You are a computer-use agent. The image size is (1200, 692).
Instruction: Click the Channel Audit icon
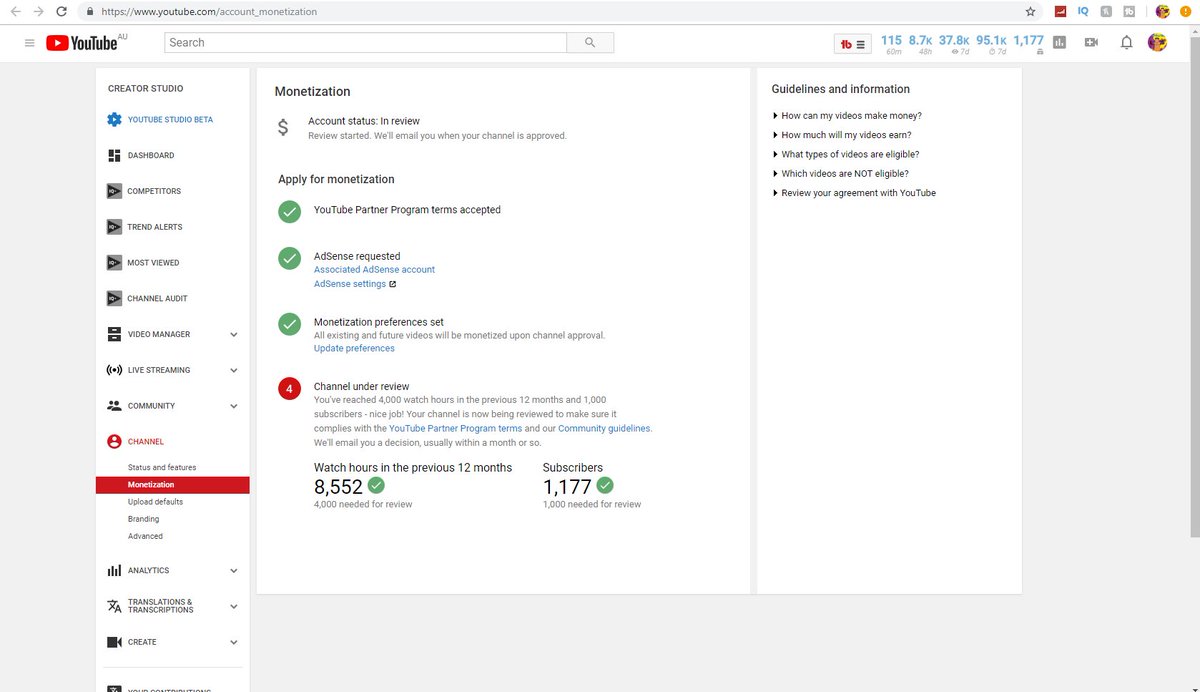click(114, 299)
